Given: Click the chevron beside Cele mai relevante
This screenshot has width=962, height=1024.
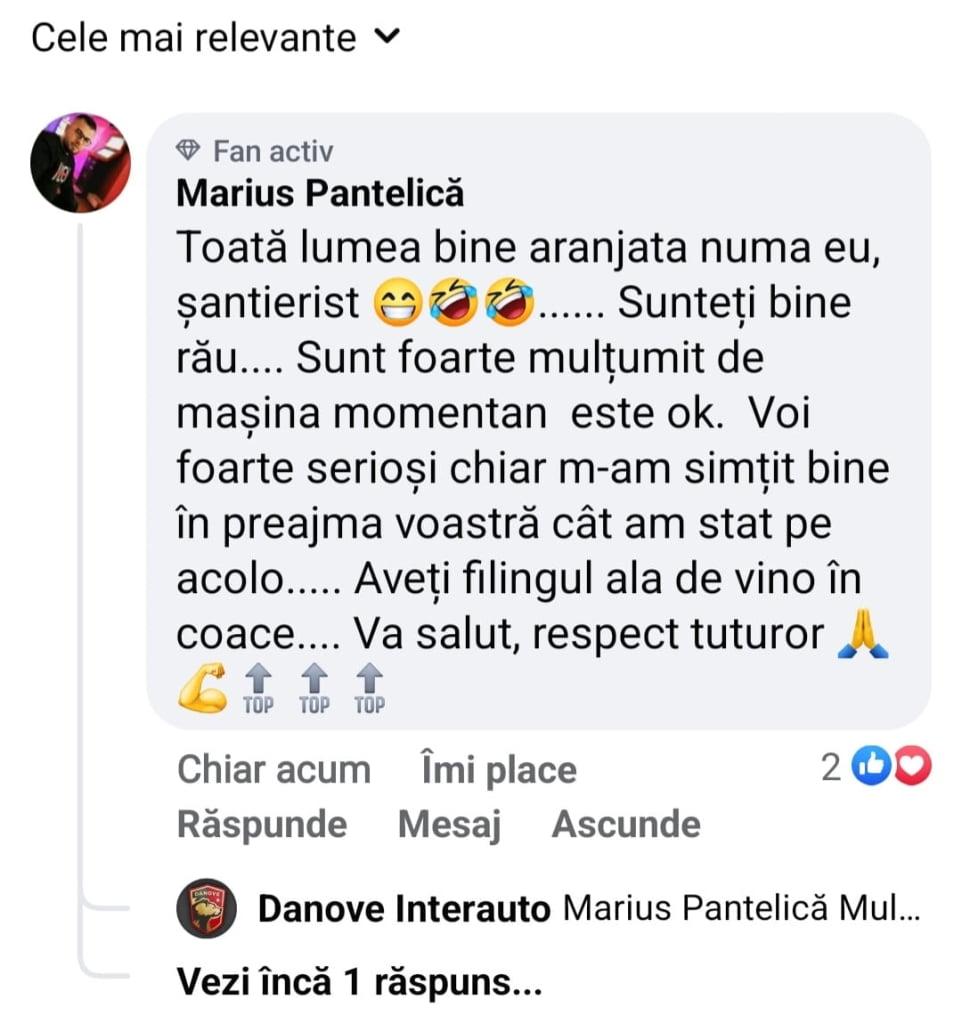Looking at the screenshot, I should pyautogui.click(x=385, y=38).
